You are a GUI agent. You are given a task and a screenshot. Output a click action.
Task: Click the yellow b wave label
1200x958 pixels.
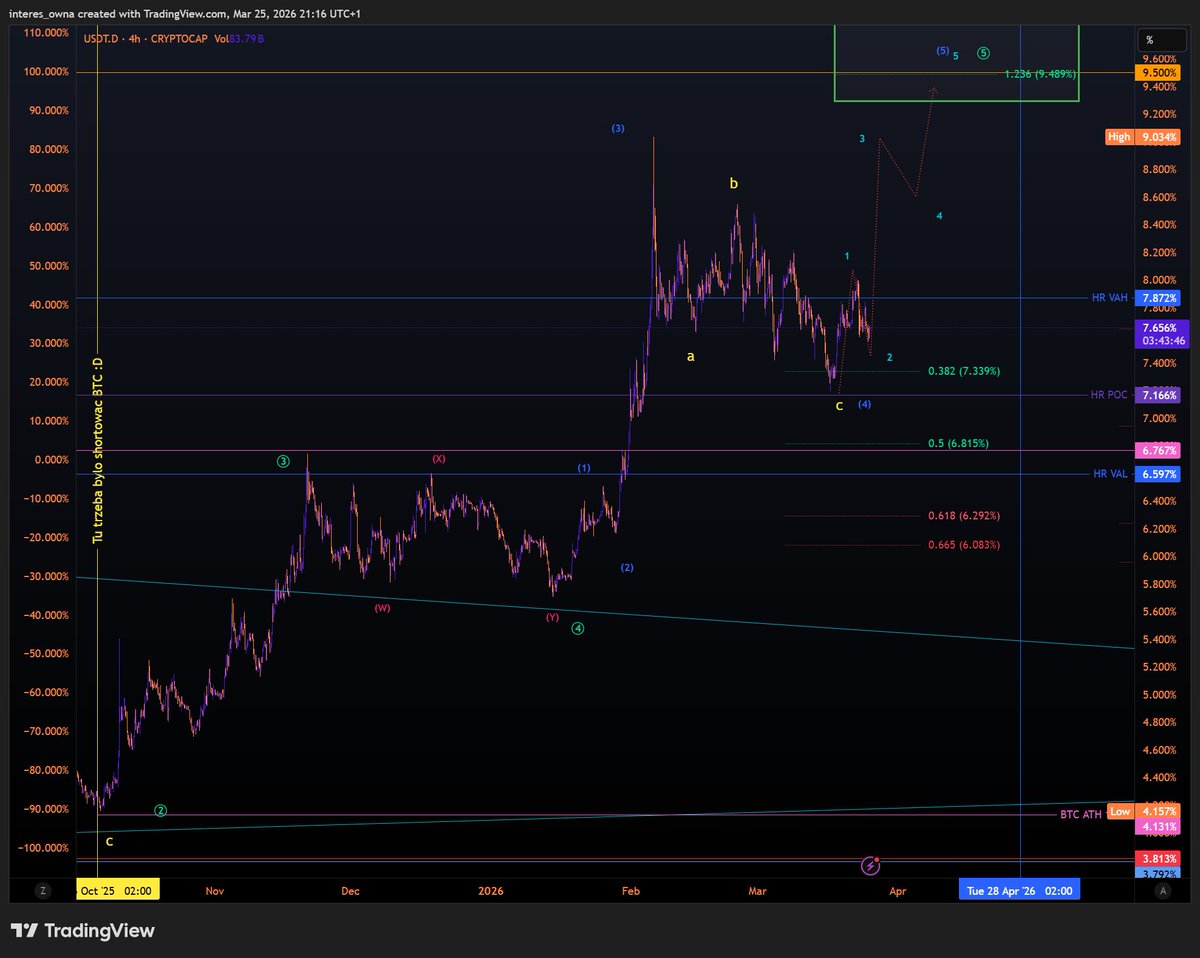tap(734, 183)
